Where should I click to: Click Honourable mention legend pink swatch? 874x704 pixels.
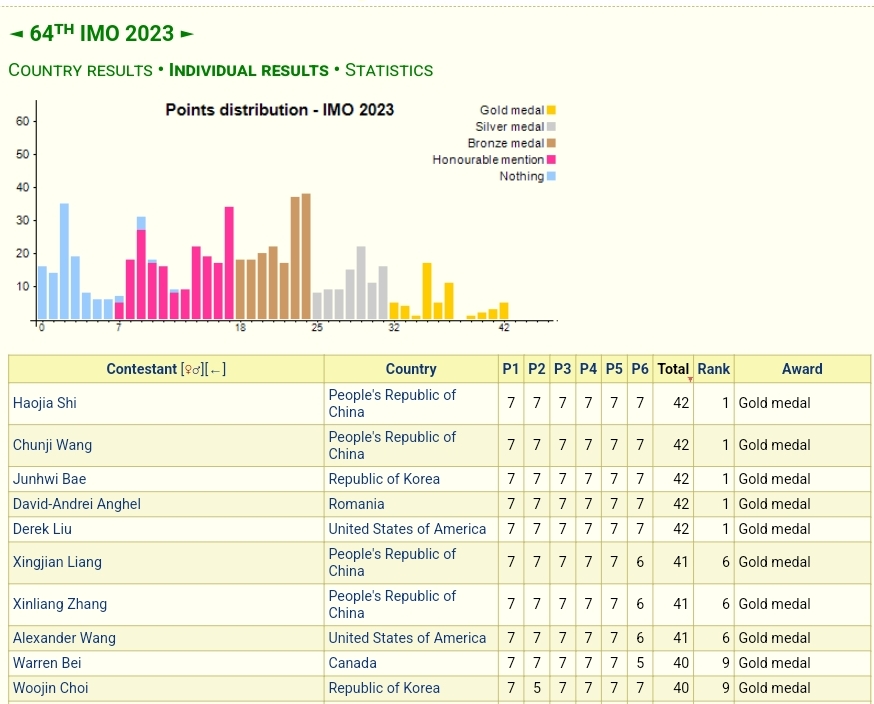pos(551,160)
